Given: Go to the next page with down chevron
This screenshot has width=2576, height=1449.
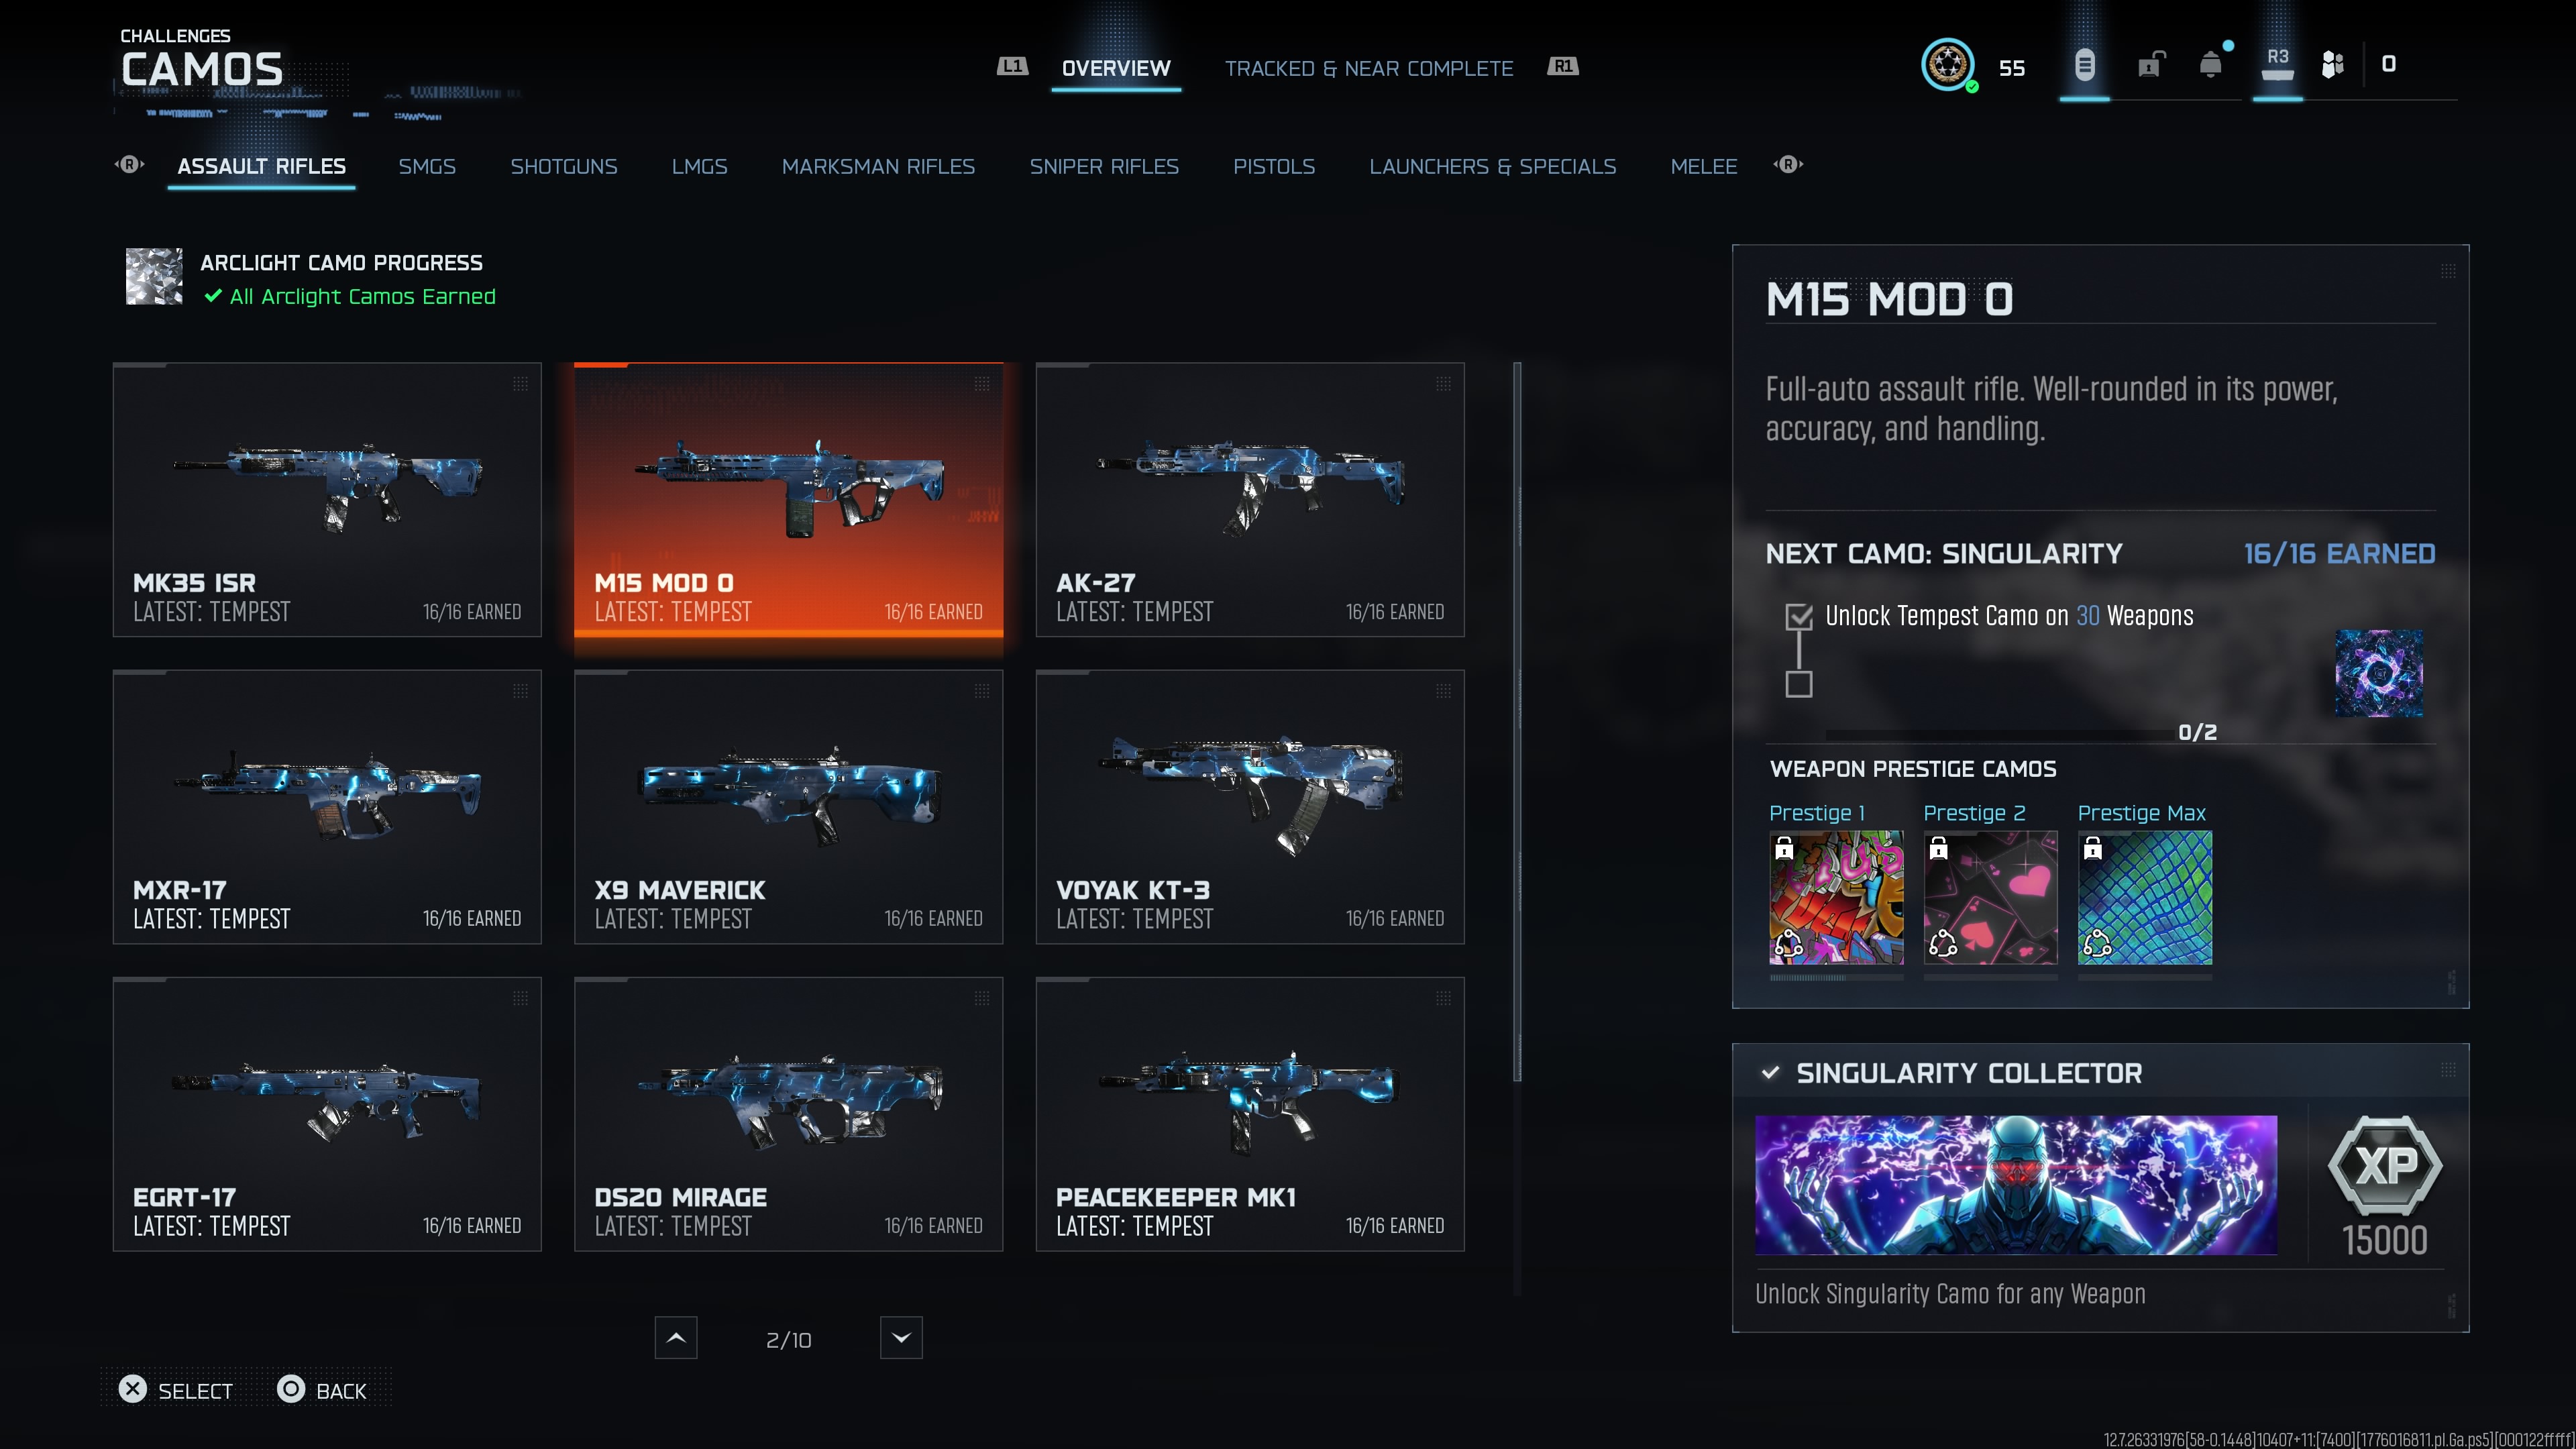Looking at the screenshot, I should coord(901,1338).
